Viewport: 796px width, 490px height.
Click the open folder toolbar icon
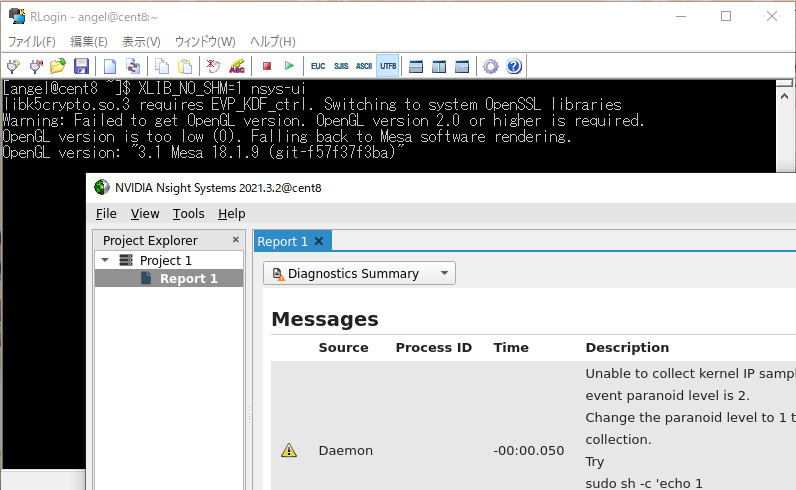pos(58,66)
